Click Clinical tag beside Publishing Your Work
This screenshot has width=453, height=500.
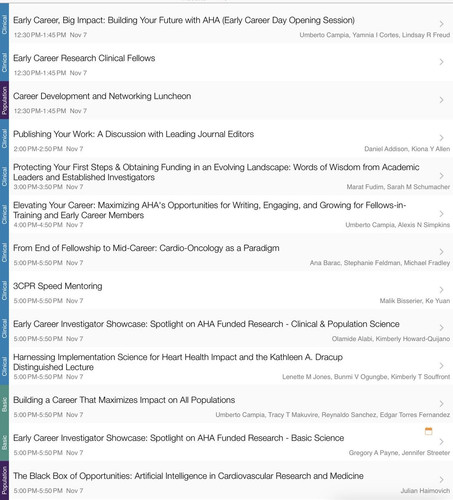4,138
